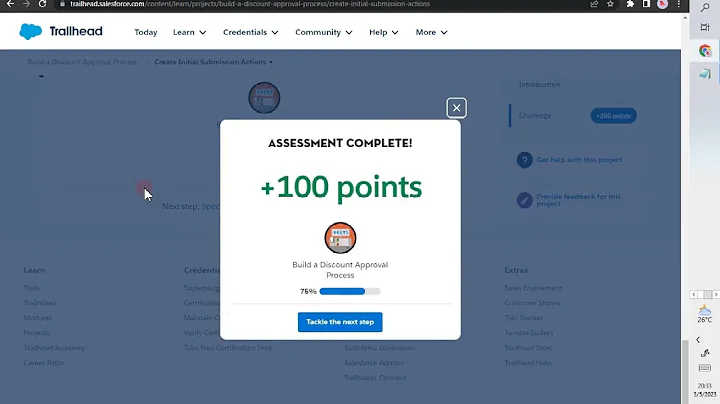720x404 pixels.
Task: Open Projects footer link
Action: (x=36, y=333)
